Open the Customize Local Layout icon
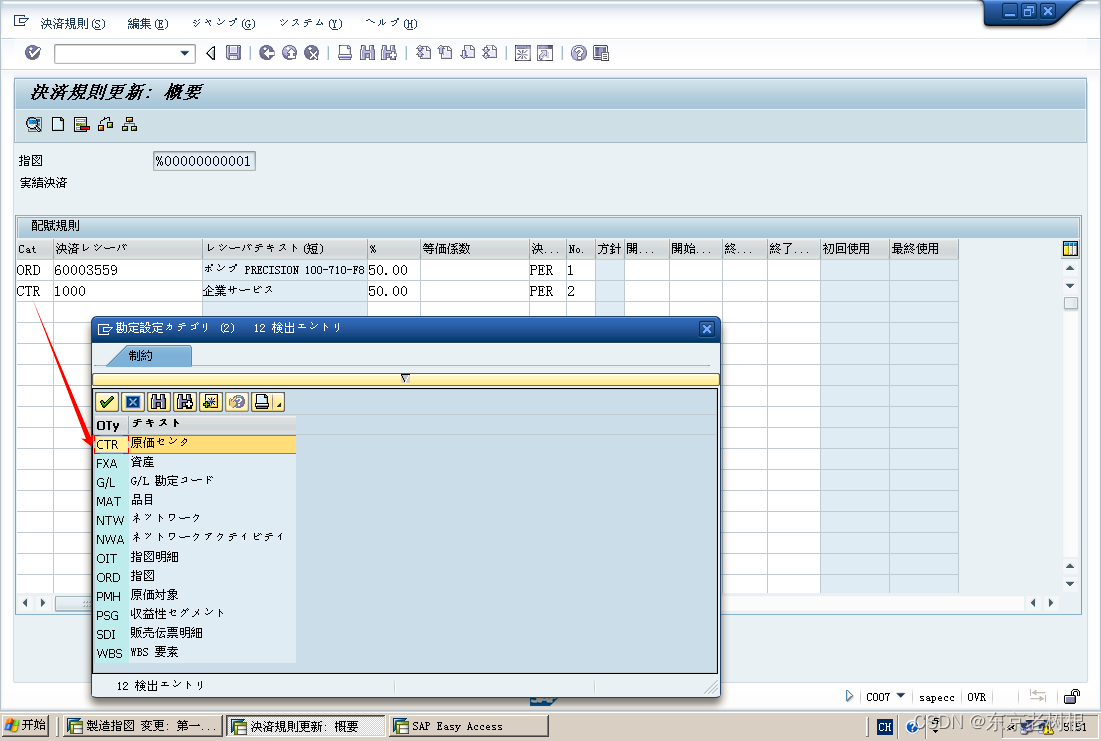Viewport: 1101px width, 741px height. (601, 53)
